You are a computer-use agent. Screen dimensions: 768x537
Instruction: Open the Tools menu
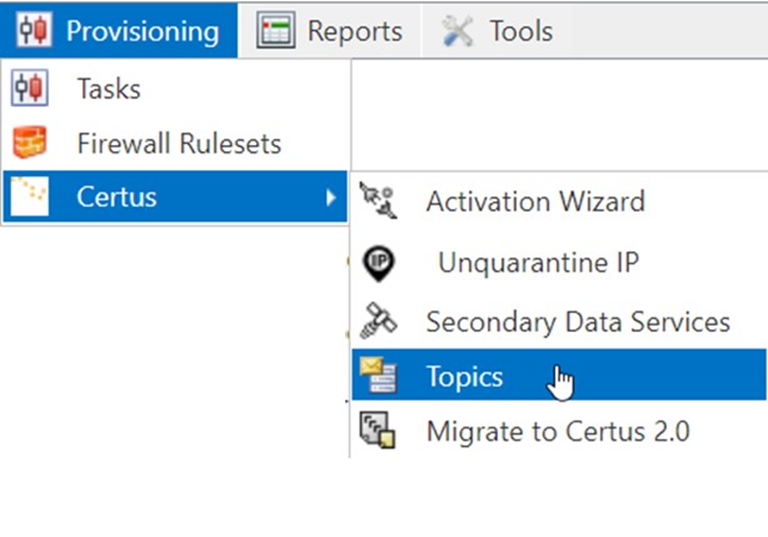pos(520,30)
